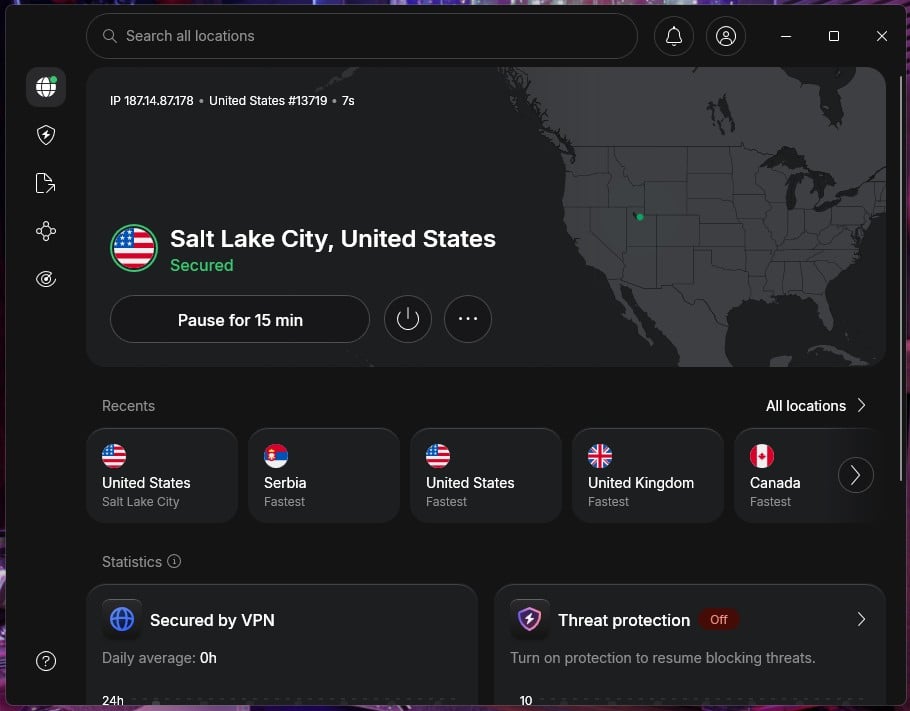The image size is (910, 711).
Task: Open the VPN globe home tab in sidebar
Action: coord(46,87)
